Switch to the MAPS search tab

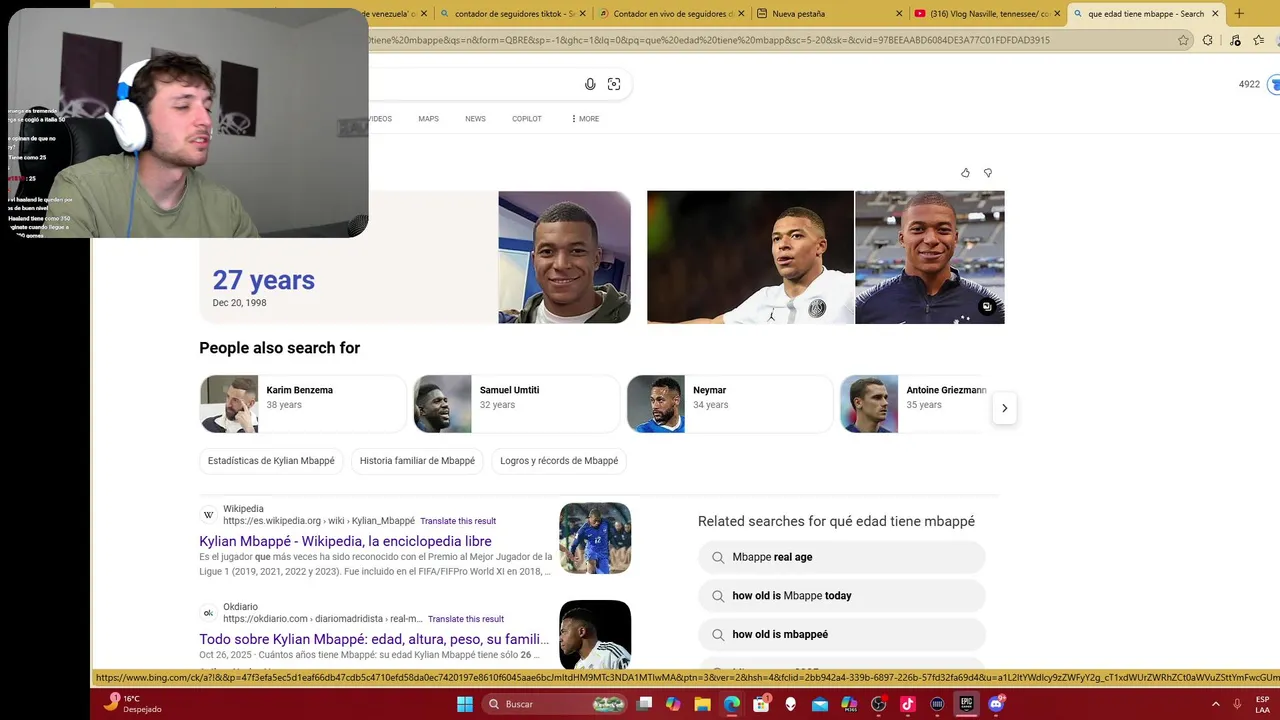tap(428, 119)
